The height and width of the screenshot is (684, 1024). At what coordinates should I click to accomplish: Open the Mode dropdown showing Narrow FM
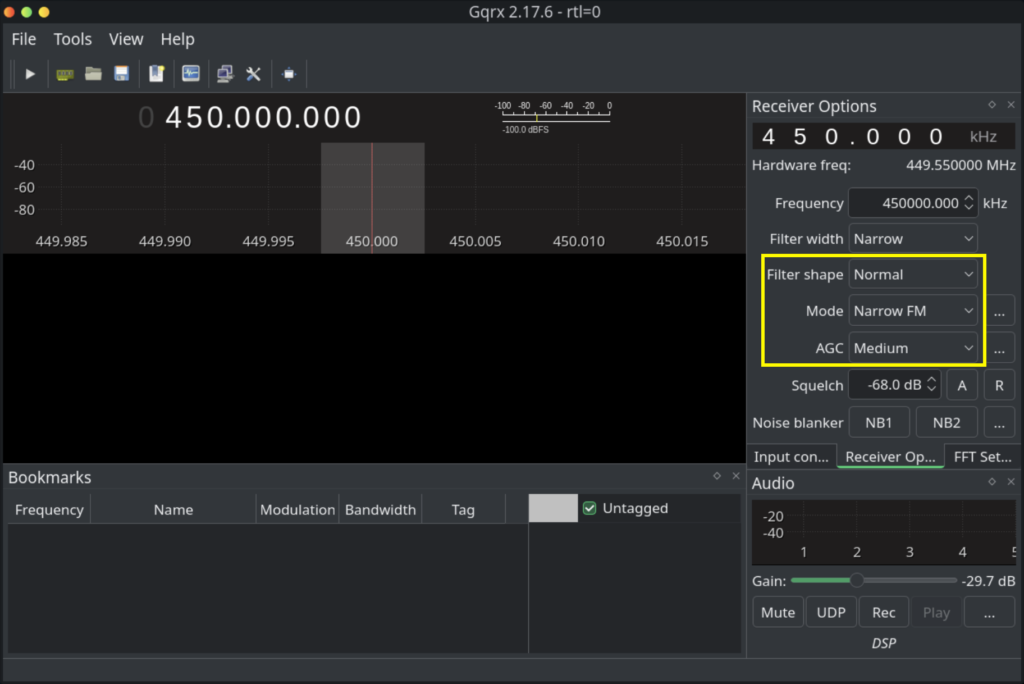pyautogui.click(x=913, y=312)
